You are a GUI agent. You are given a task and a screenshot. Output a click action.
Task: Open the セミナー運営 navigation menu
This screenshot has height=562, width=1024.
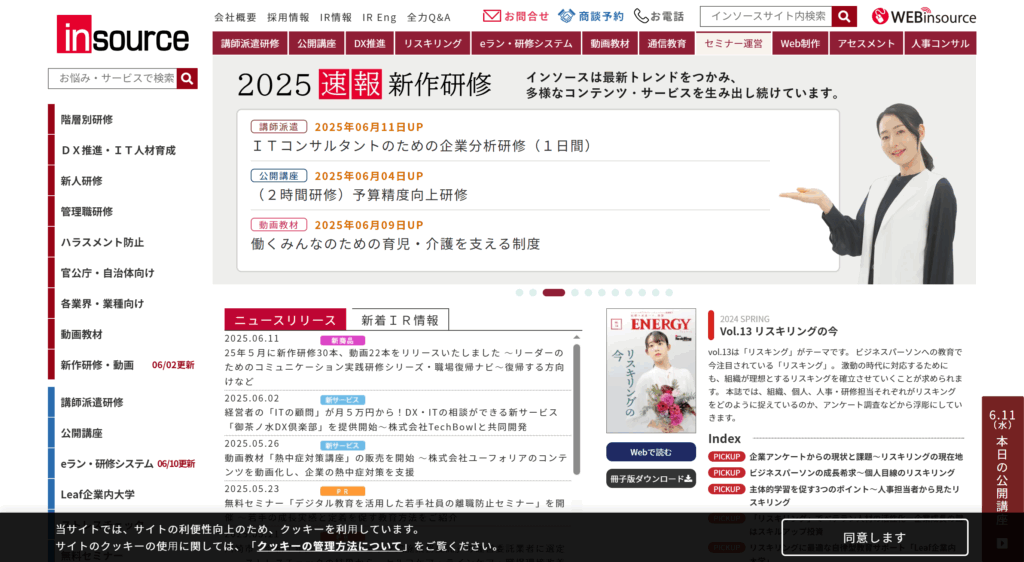coord(733,43)
